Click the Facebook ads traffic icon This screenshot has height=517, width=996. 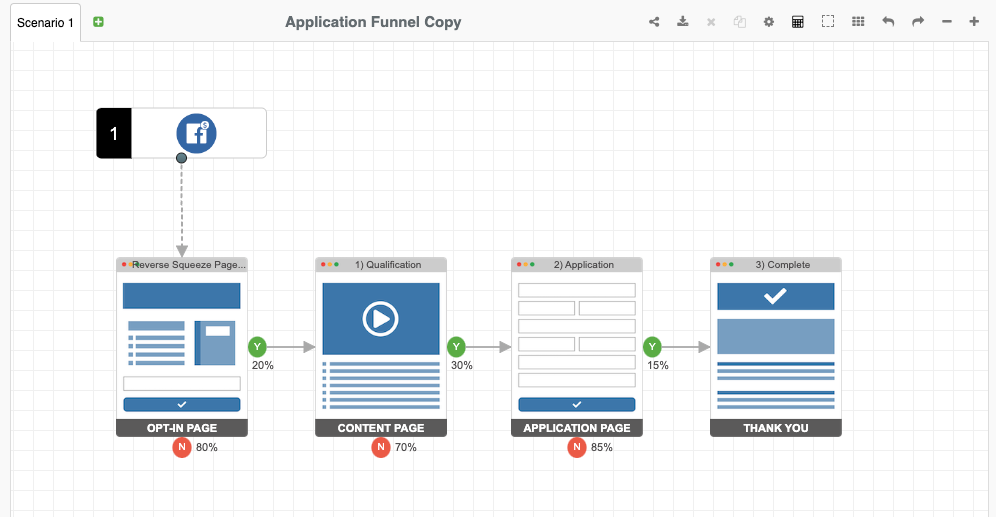[x=196, y=133]
